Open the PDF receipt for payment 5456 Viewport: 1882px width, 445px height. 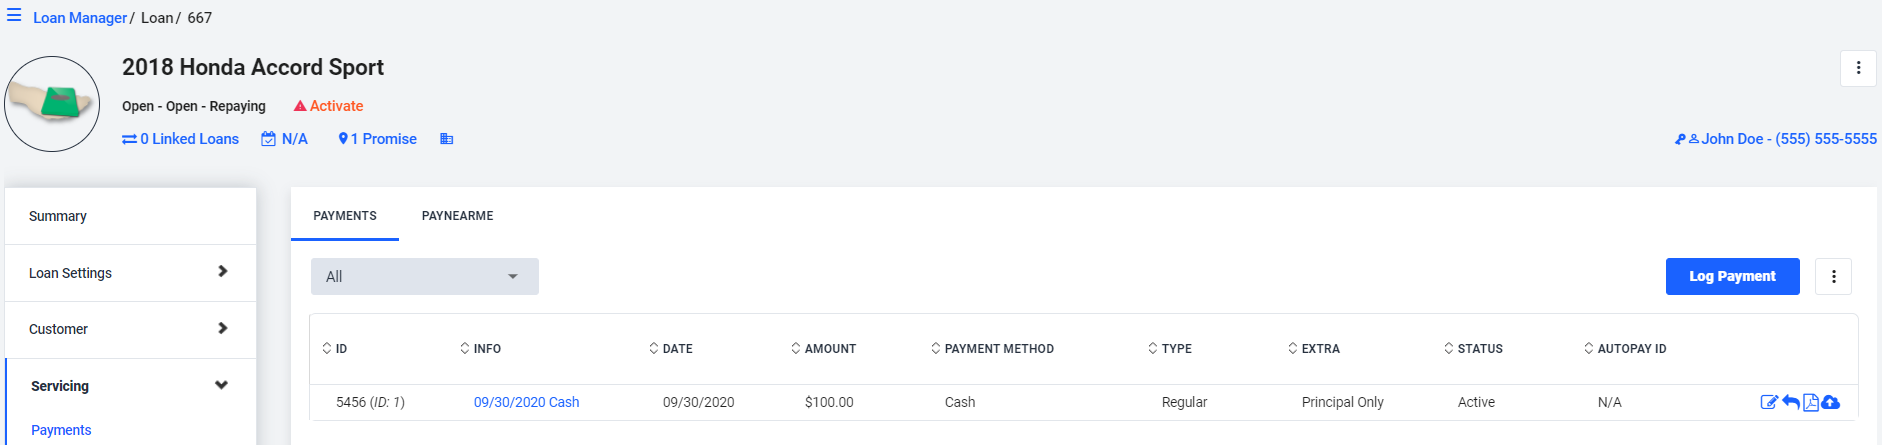tap(1811, 402)
